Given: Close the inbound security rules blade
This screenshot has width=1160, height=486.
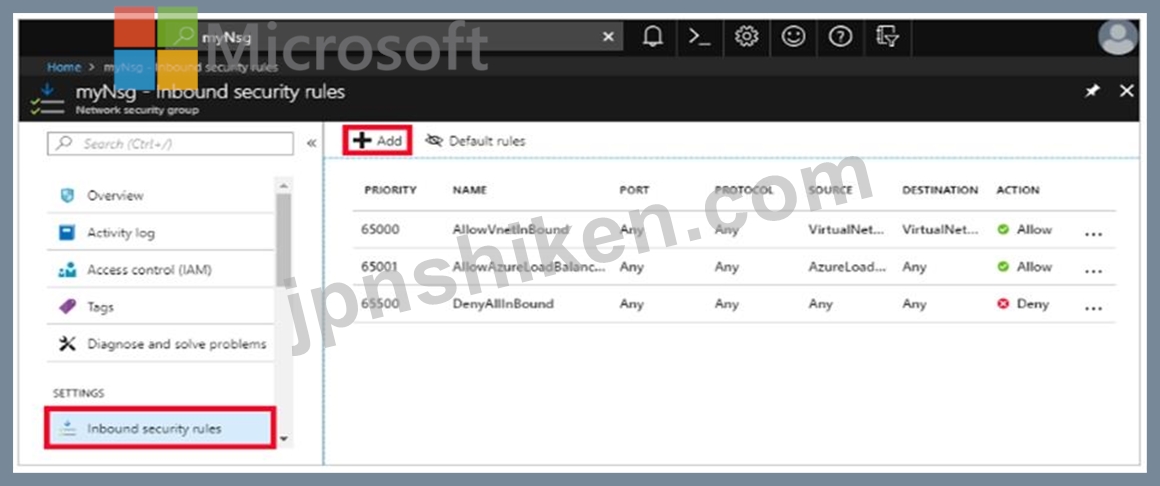Looking at the screenshot, I should coord(1127,91).
